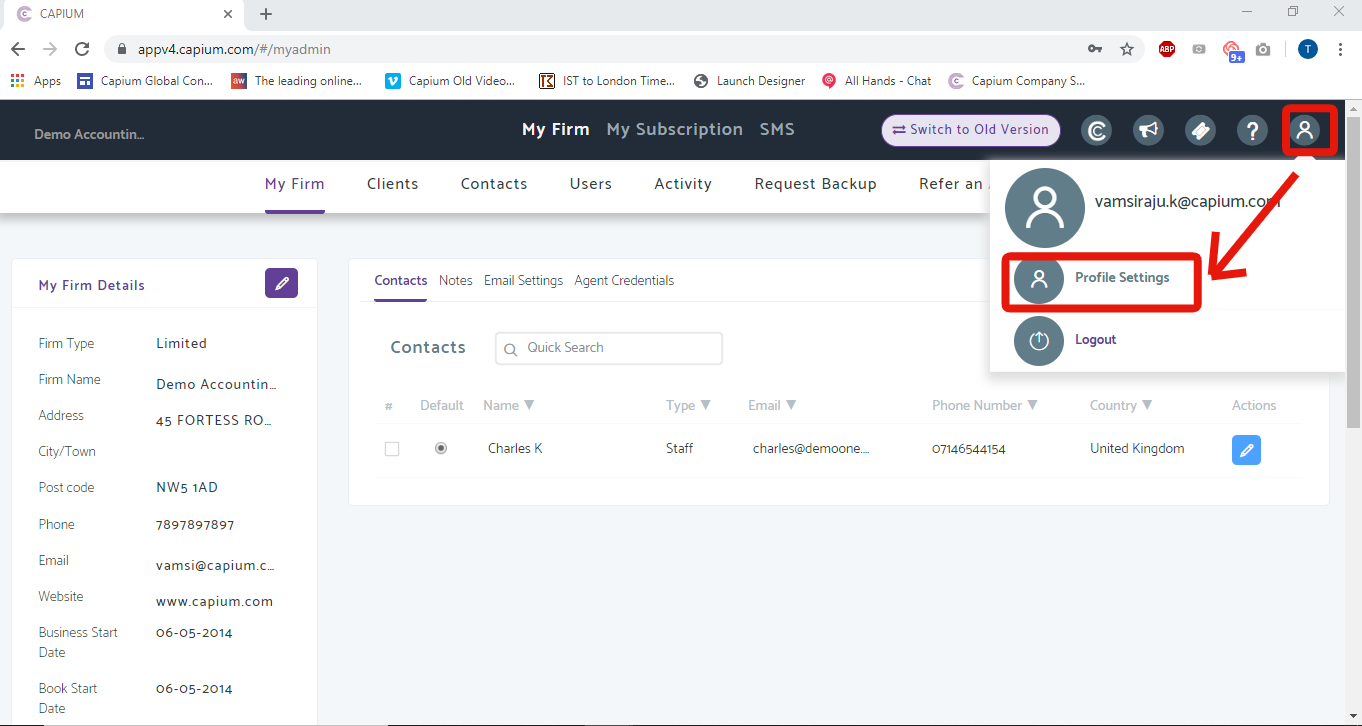This screenshot has width=1362, height=726.
Task: Click the United Kingdom country cell
Action: (x=1137, y=449)
